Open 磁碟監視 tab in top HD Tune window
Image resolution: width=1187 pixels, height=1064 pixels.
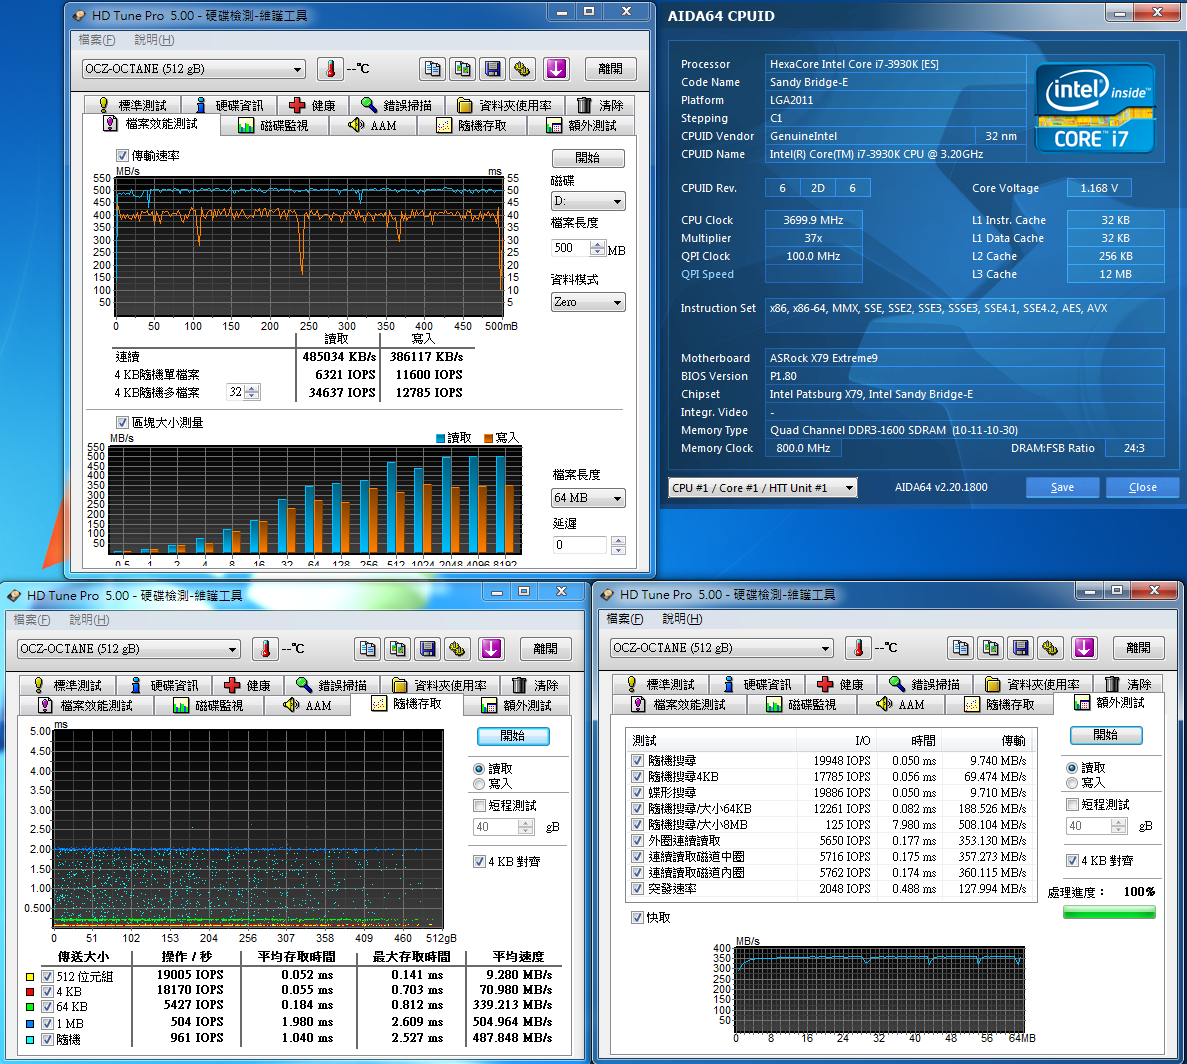coord(274,126)
